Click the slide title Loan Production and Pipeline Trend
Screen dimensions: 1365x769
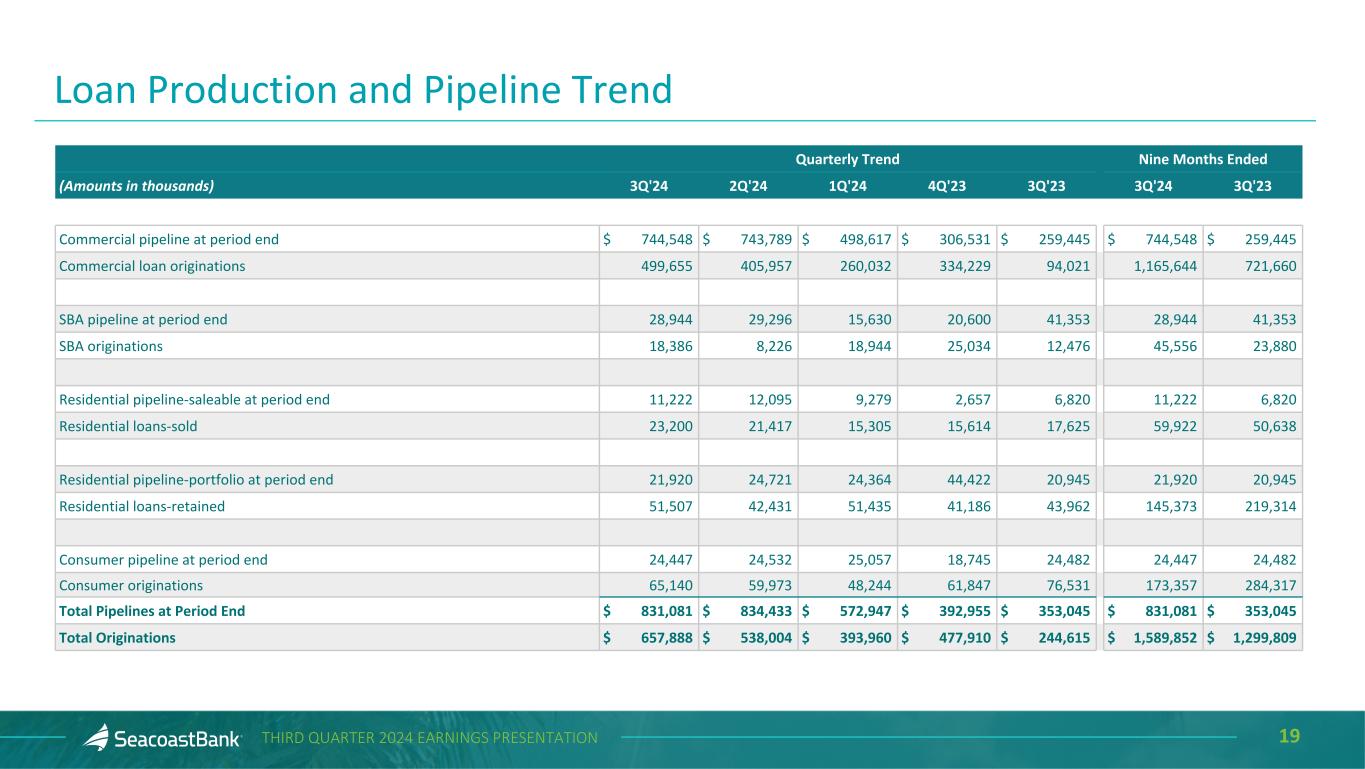tap(363, 90)
